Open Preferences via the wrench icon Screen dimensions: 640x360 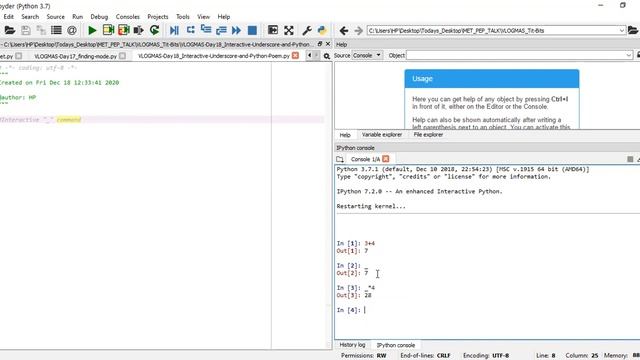[307, 30]
